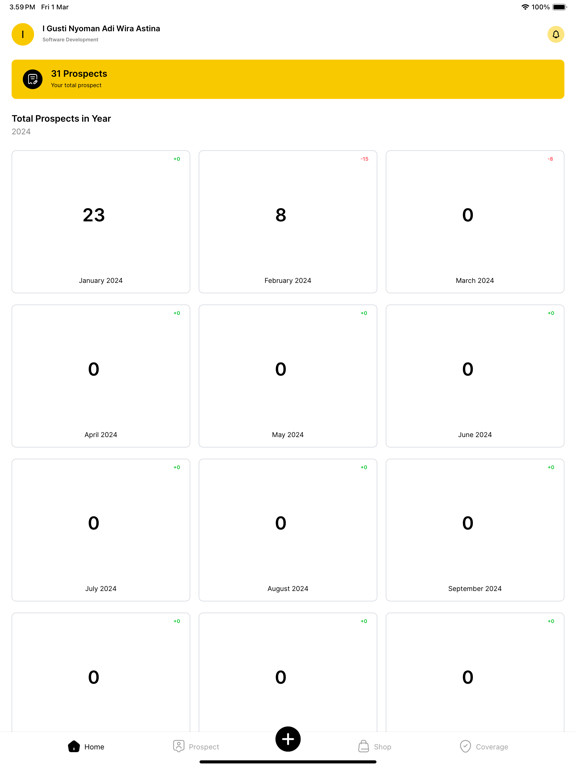576x768 pixels.
Task: Click the 3:59 PM clock in status bar
Action: (x=22, y=7)
